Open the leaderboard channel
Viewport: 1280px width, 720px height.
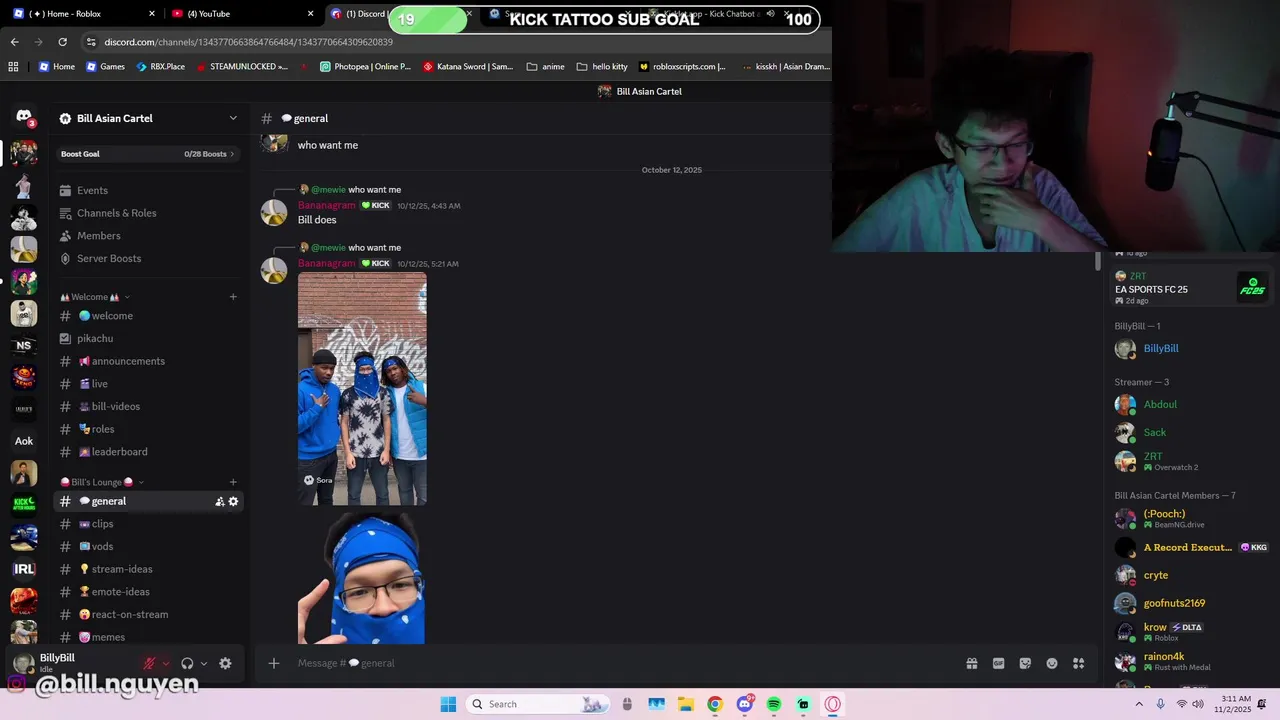tap(148, 452)
